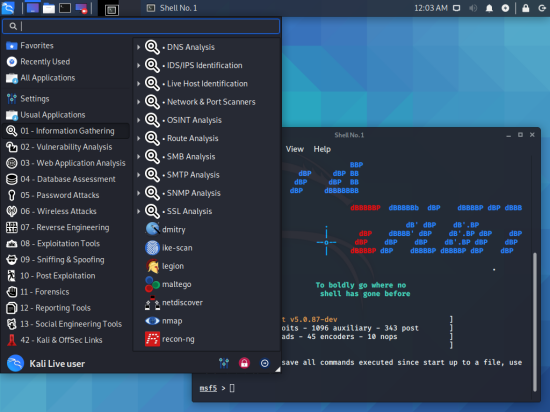Open the Kali dragon applications menu icon
The image size is (550, 412).
[8, 8]
